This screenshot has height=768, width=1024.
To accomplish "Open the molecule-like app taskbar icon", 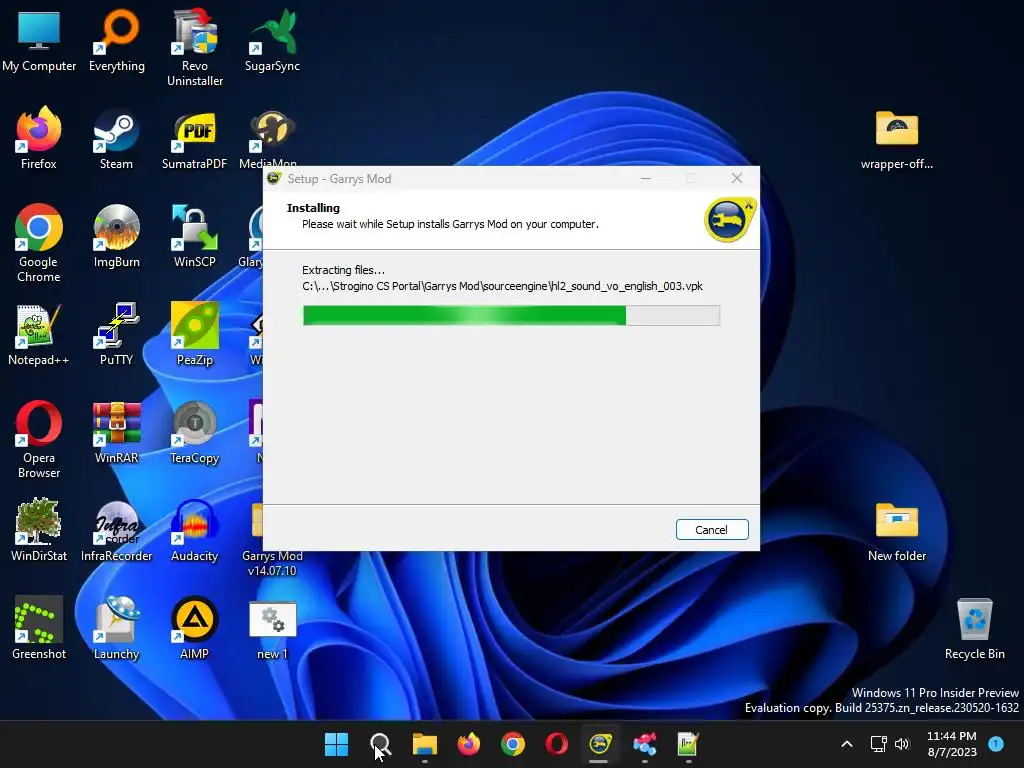I will [x=645, y=744].
